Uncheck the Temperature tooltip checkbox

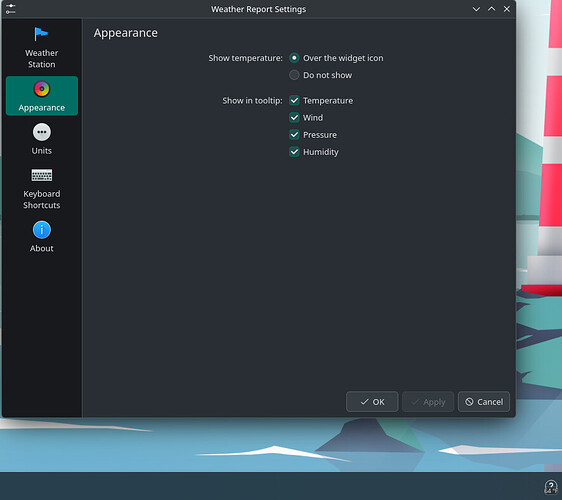[x=294, y=100]
